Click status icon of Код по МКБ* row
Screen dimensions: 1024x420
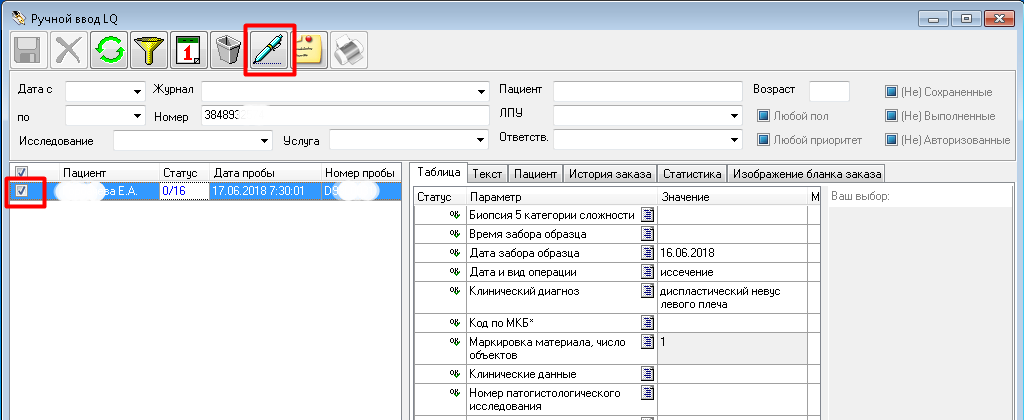(454, 322)
